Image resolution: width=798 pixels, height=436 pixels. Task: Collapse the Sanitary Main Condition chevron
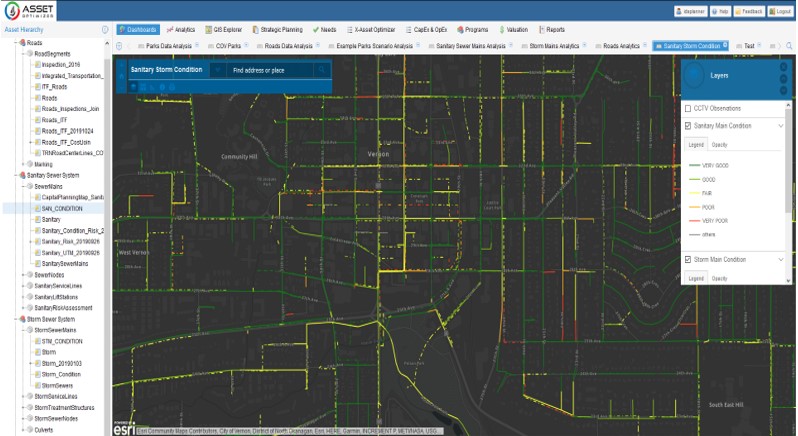(779, 126)
